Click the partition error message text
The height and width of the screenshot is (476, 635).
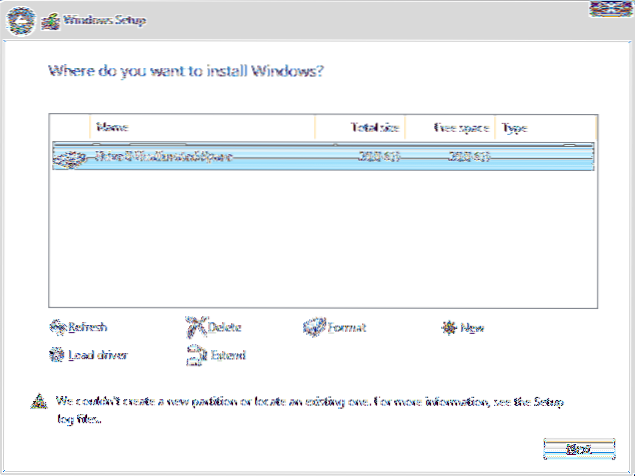pyautogui.click(x=310, y=410)
